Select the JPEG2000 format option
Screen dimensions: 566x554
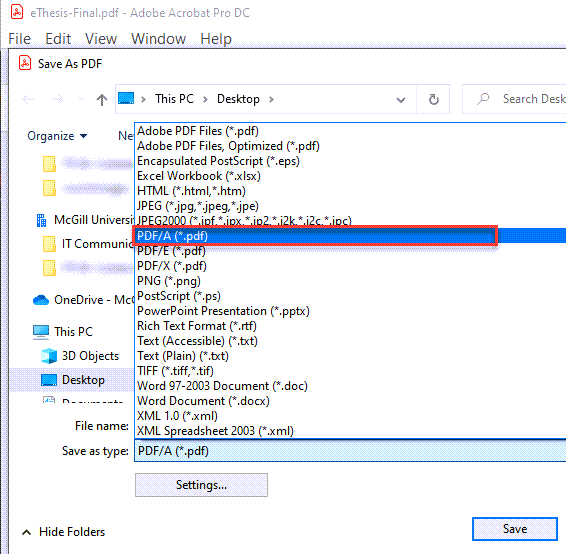244,220
